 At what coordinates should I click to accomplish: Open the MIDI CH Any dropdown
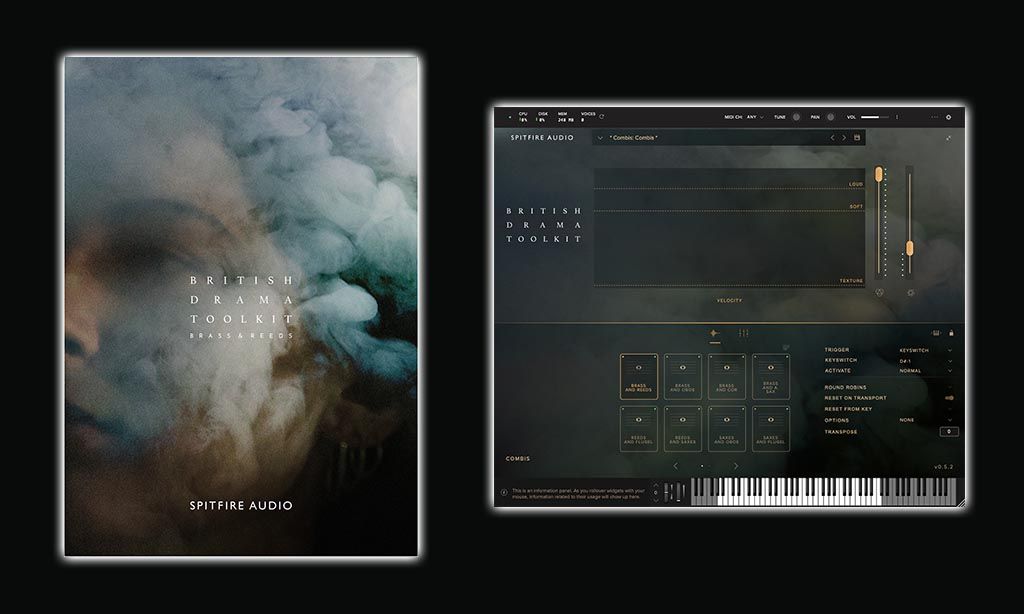(755, 118)
